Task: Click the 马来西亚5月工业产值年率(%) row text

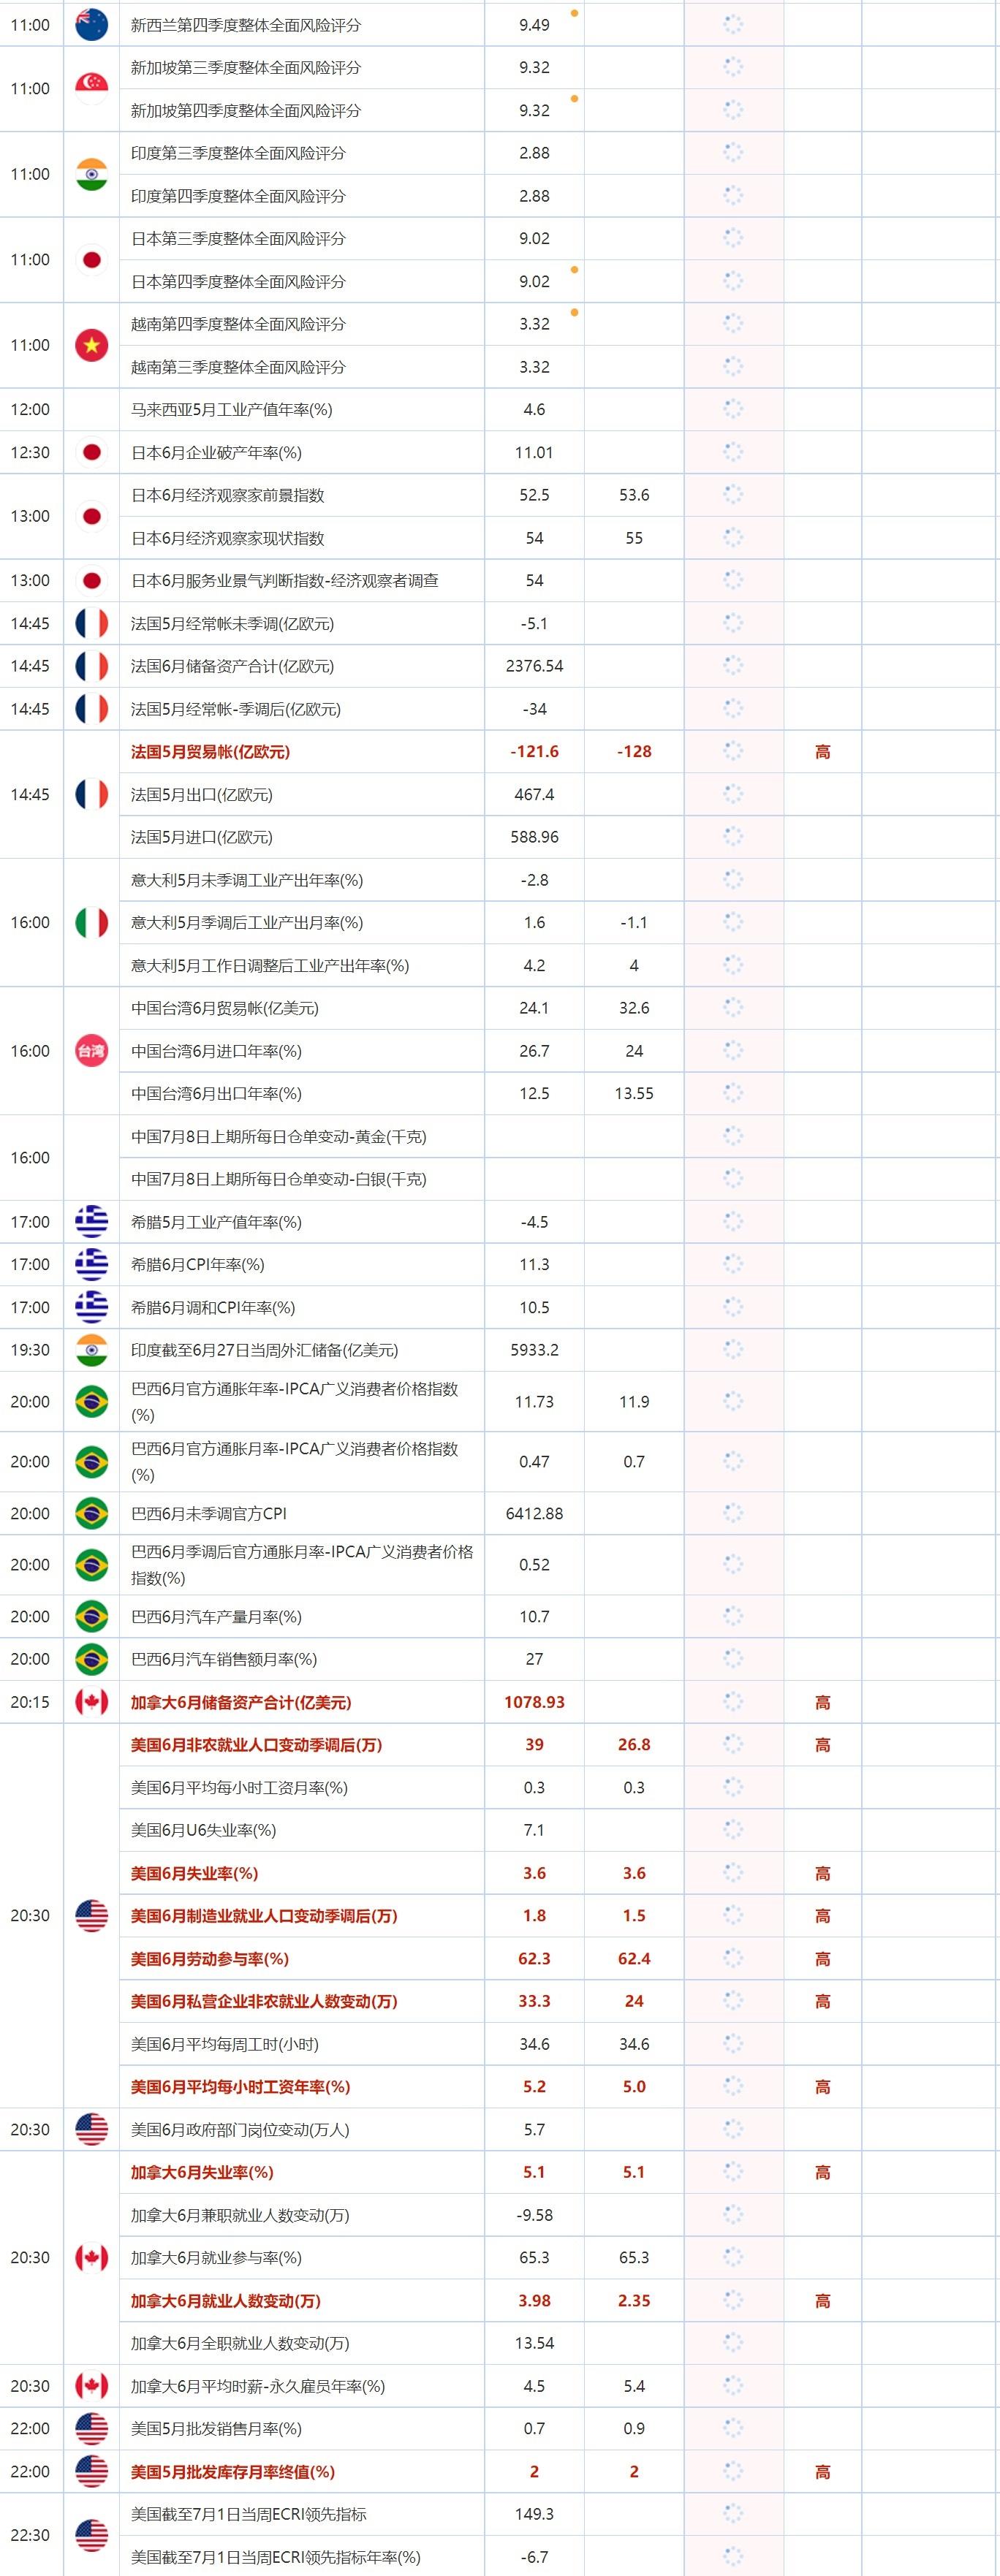Action: (232, 409)
